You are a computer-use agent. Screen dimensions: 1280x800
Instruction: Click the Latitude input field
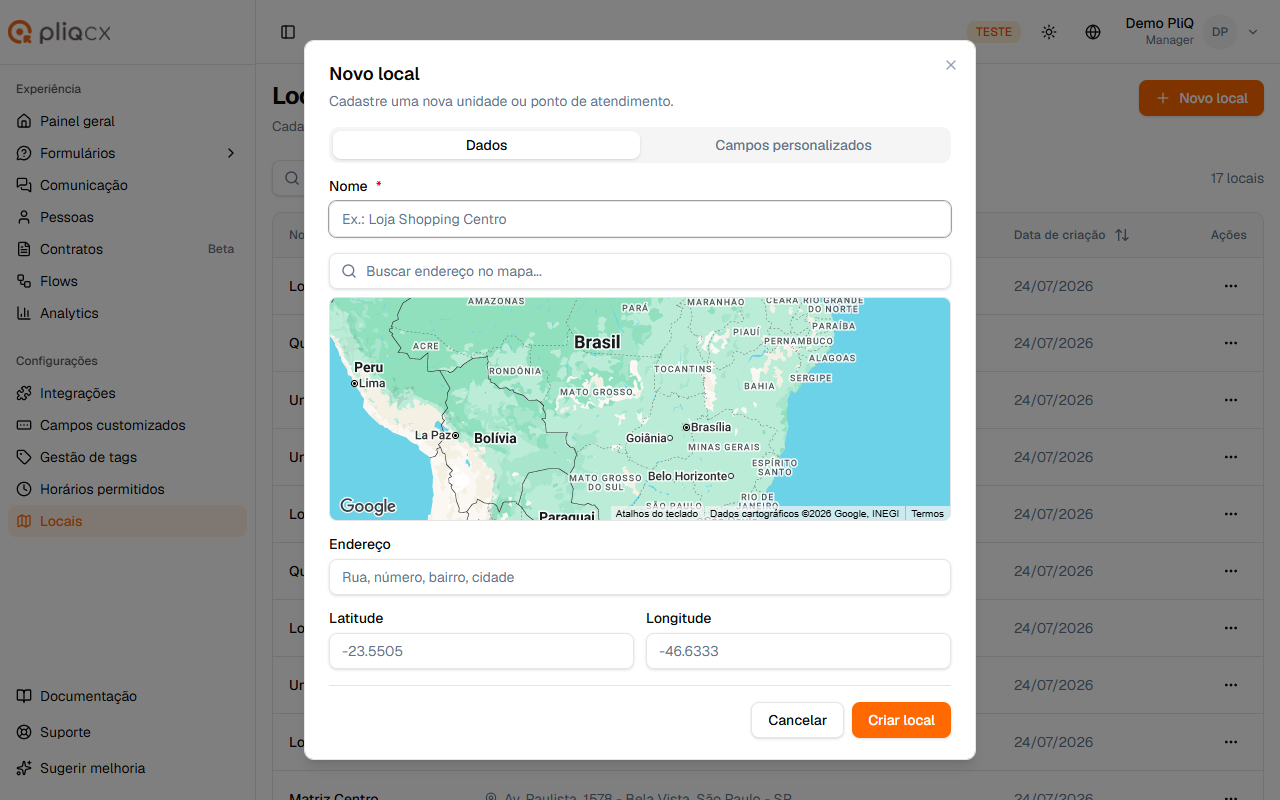[481, 651]
